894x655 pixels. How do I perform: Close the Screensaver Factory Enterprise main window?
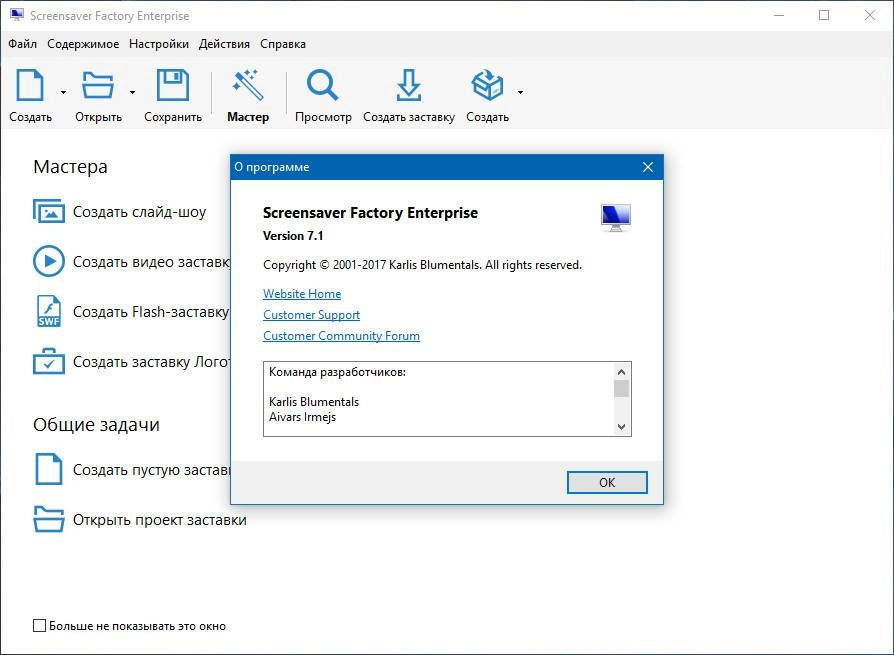[x=869, y=15]
